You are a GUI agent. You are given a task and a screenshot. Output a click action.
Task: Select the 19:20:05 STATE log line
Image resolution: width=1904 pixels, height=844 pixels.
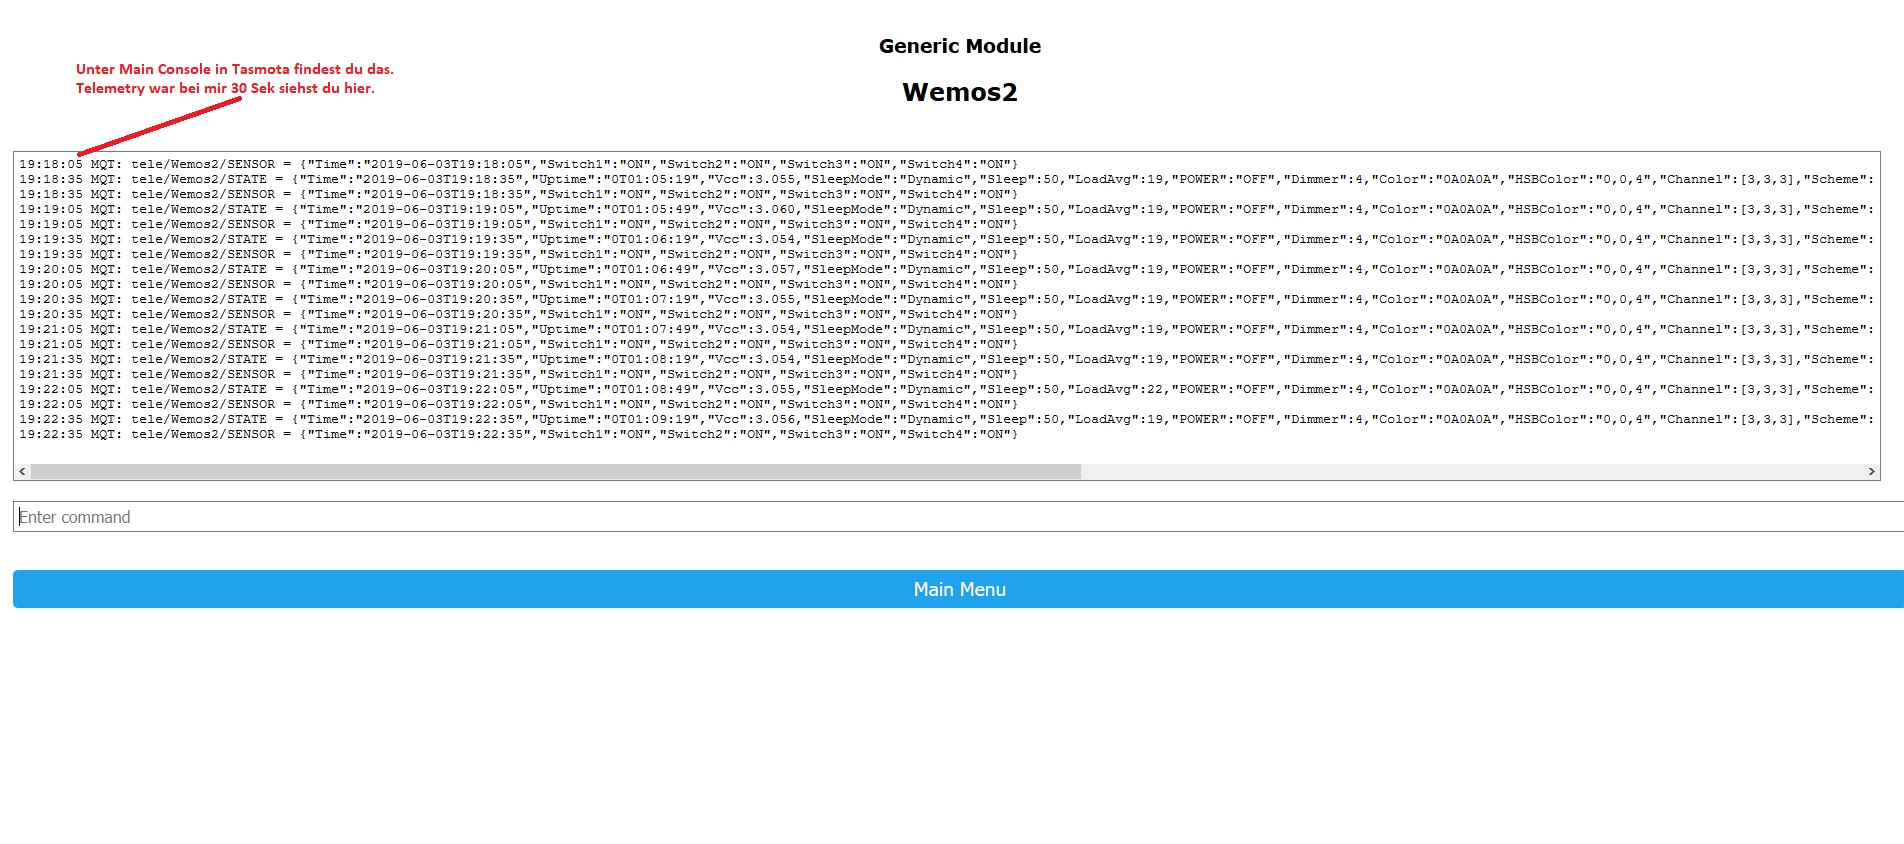point(946,269)
